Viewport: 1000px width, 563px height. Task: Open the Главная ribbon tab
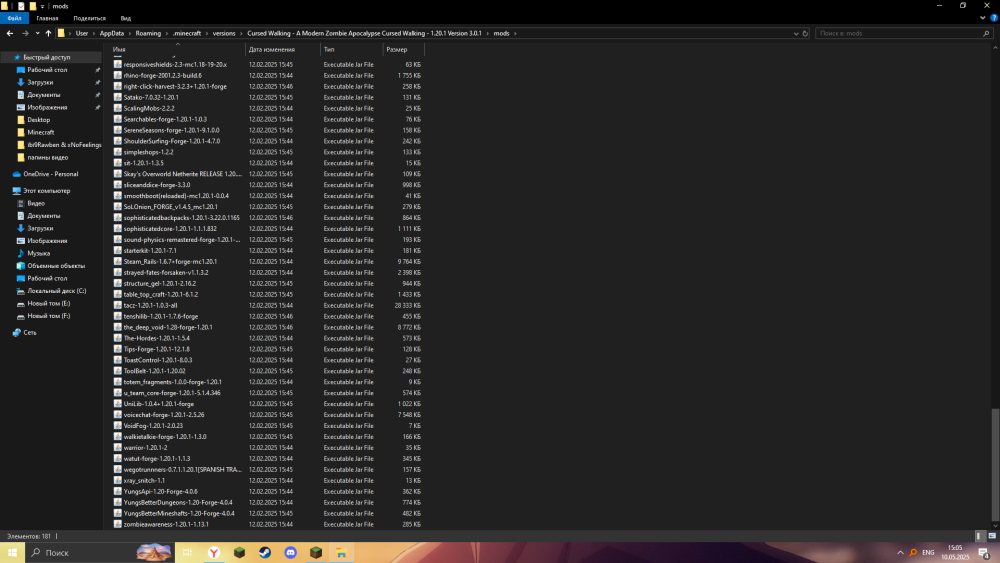(x=47, y=18)
